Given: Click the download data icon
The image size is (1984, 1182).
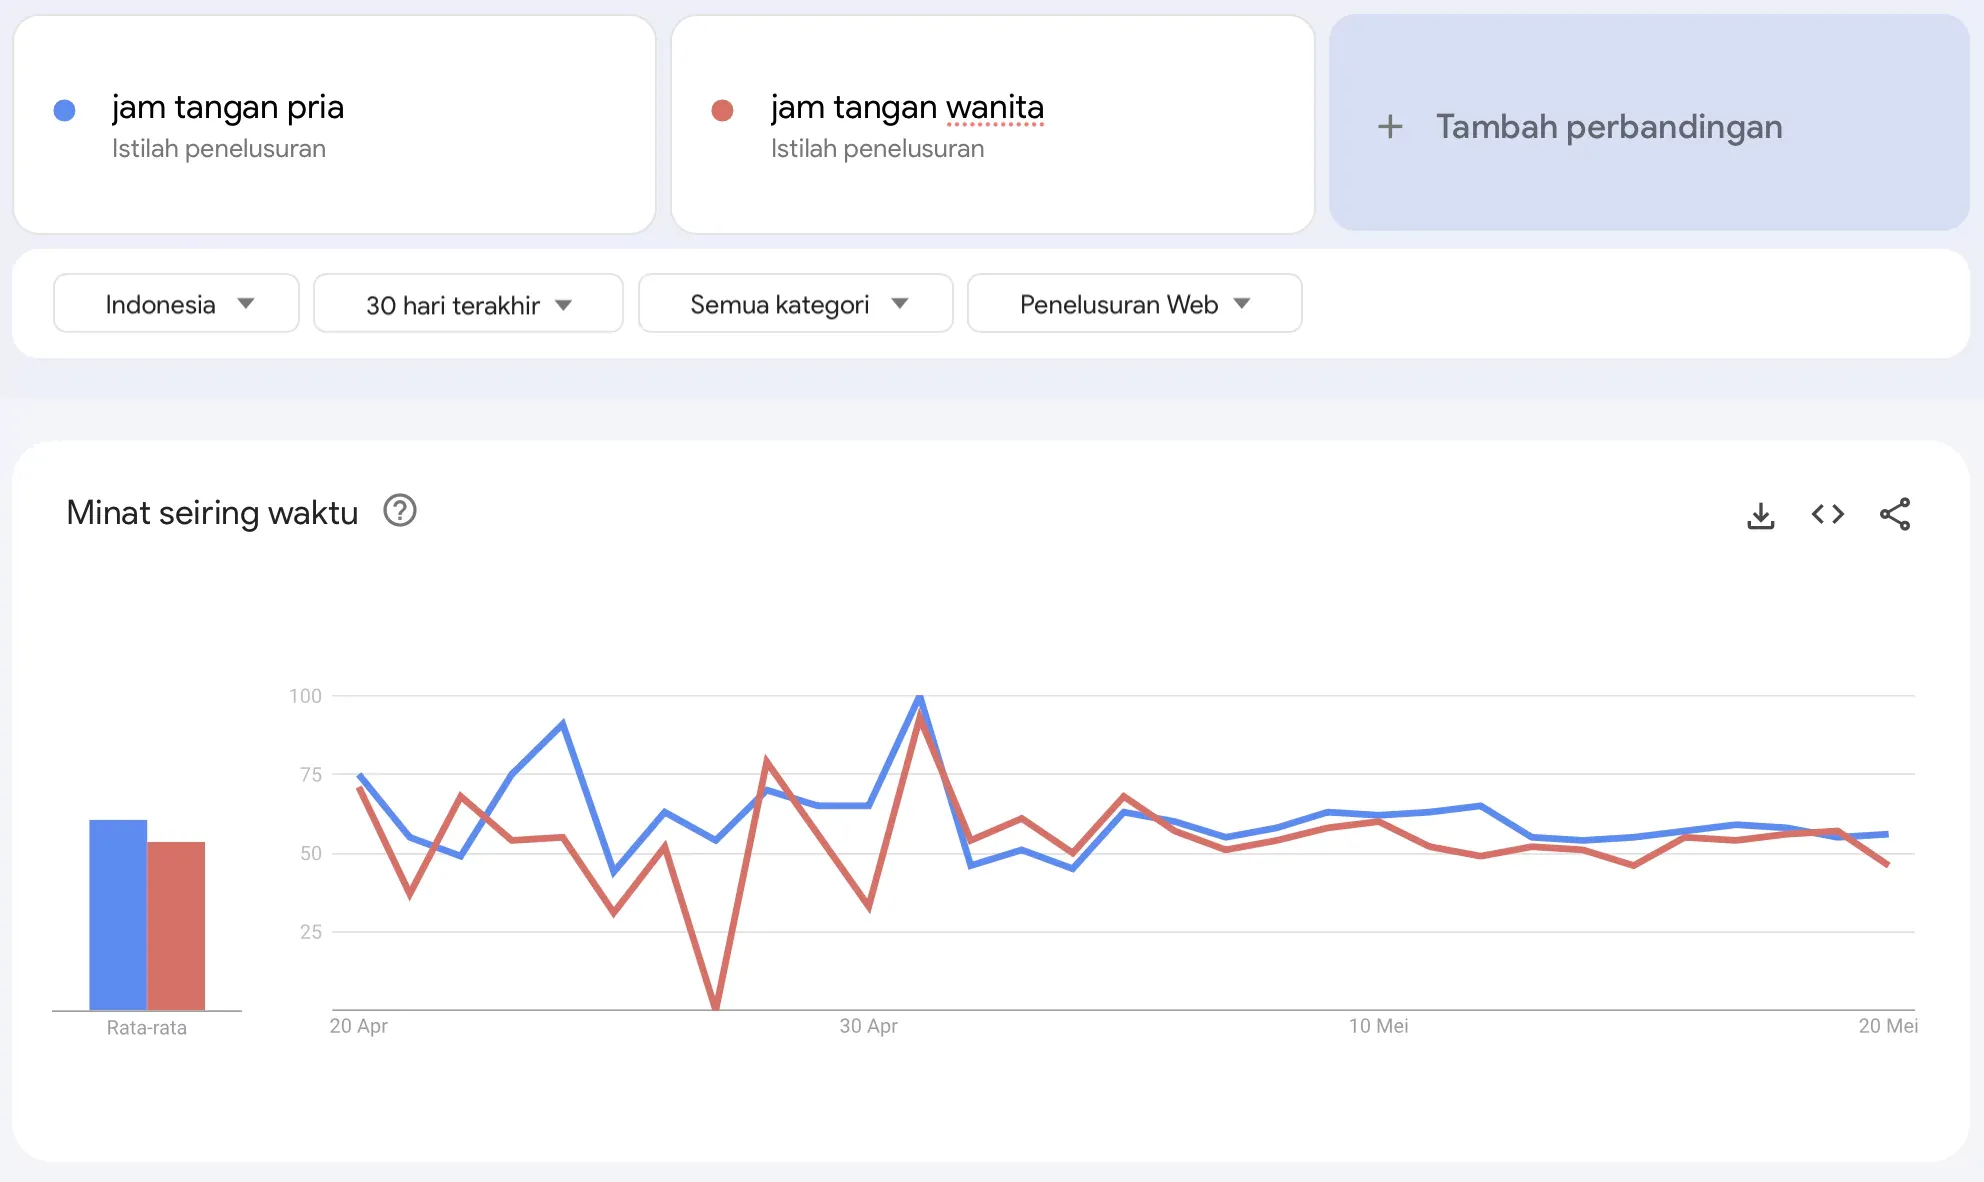Looking at the screenshot, I should [1761, 514].
